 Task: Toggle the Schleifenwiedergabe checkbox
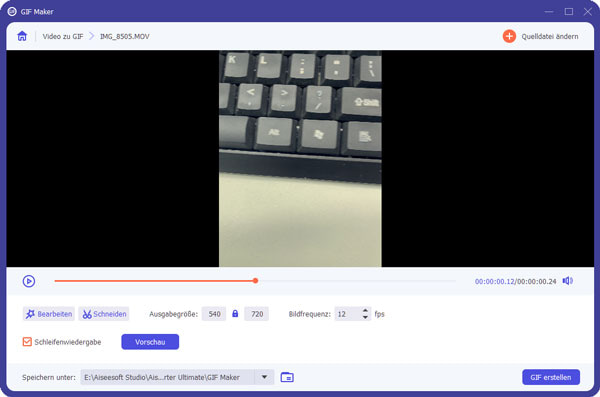click(27, 341)
